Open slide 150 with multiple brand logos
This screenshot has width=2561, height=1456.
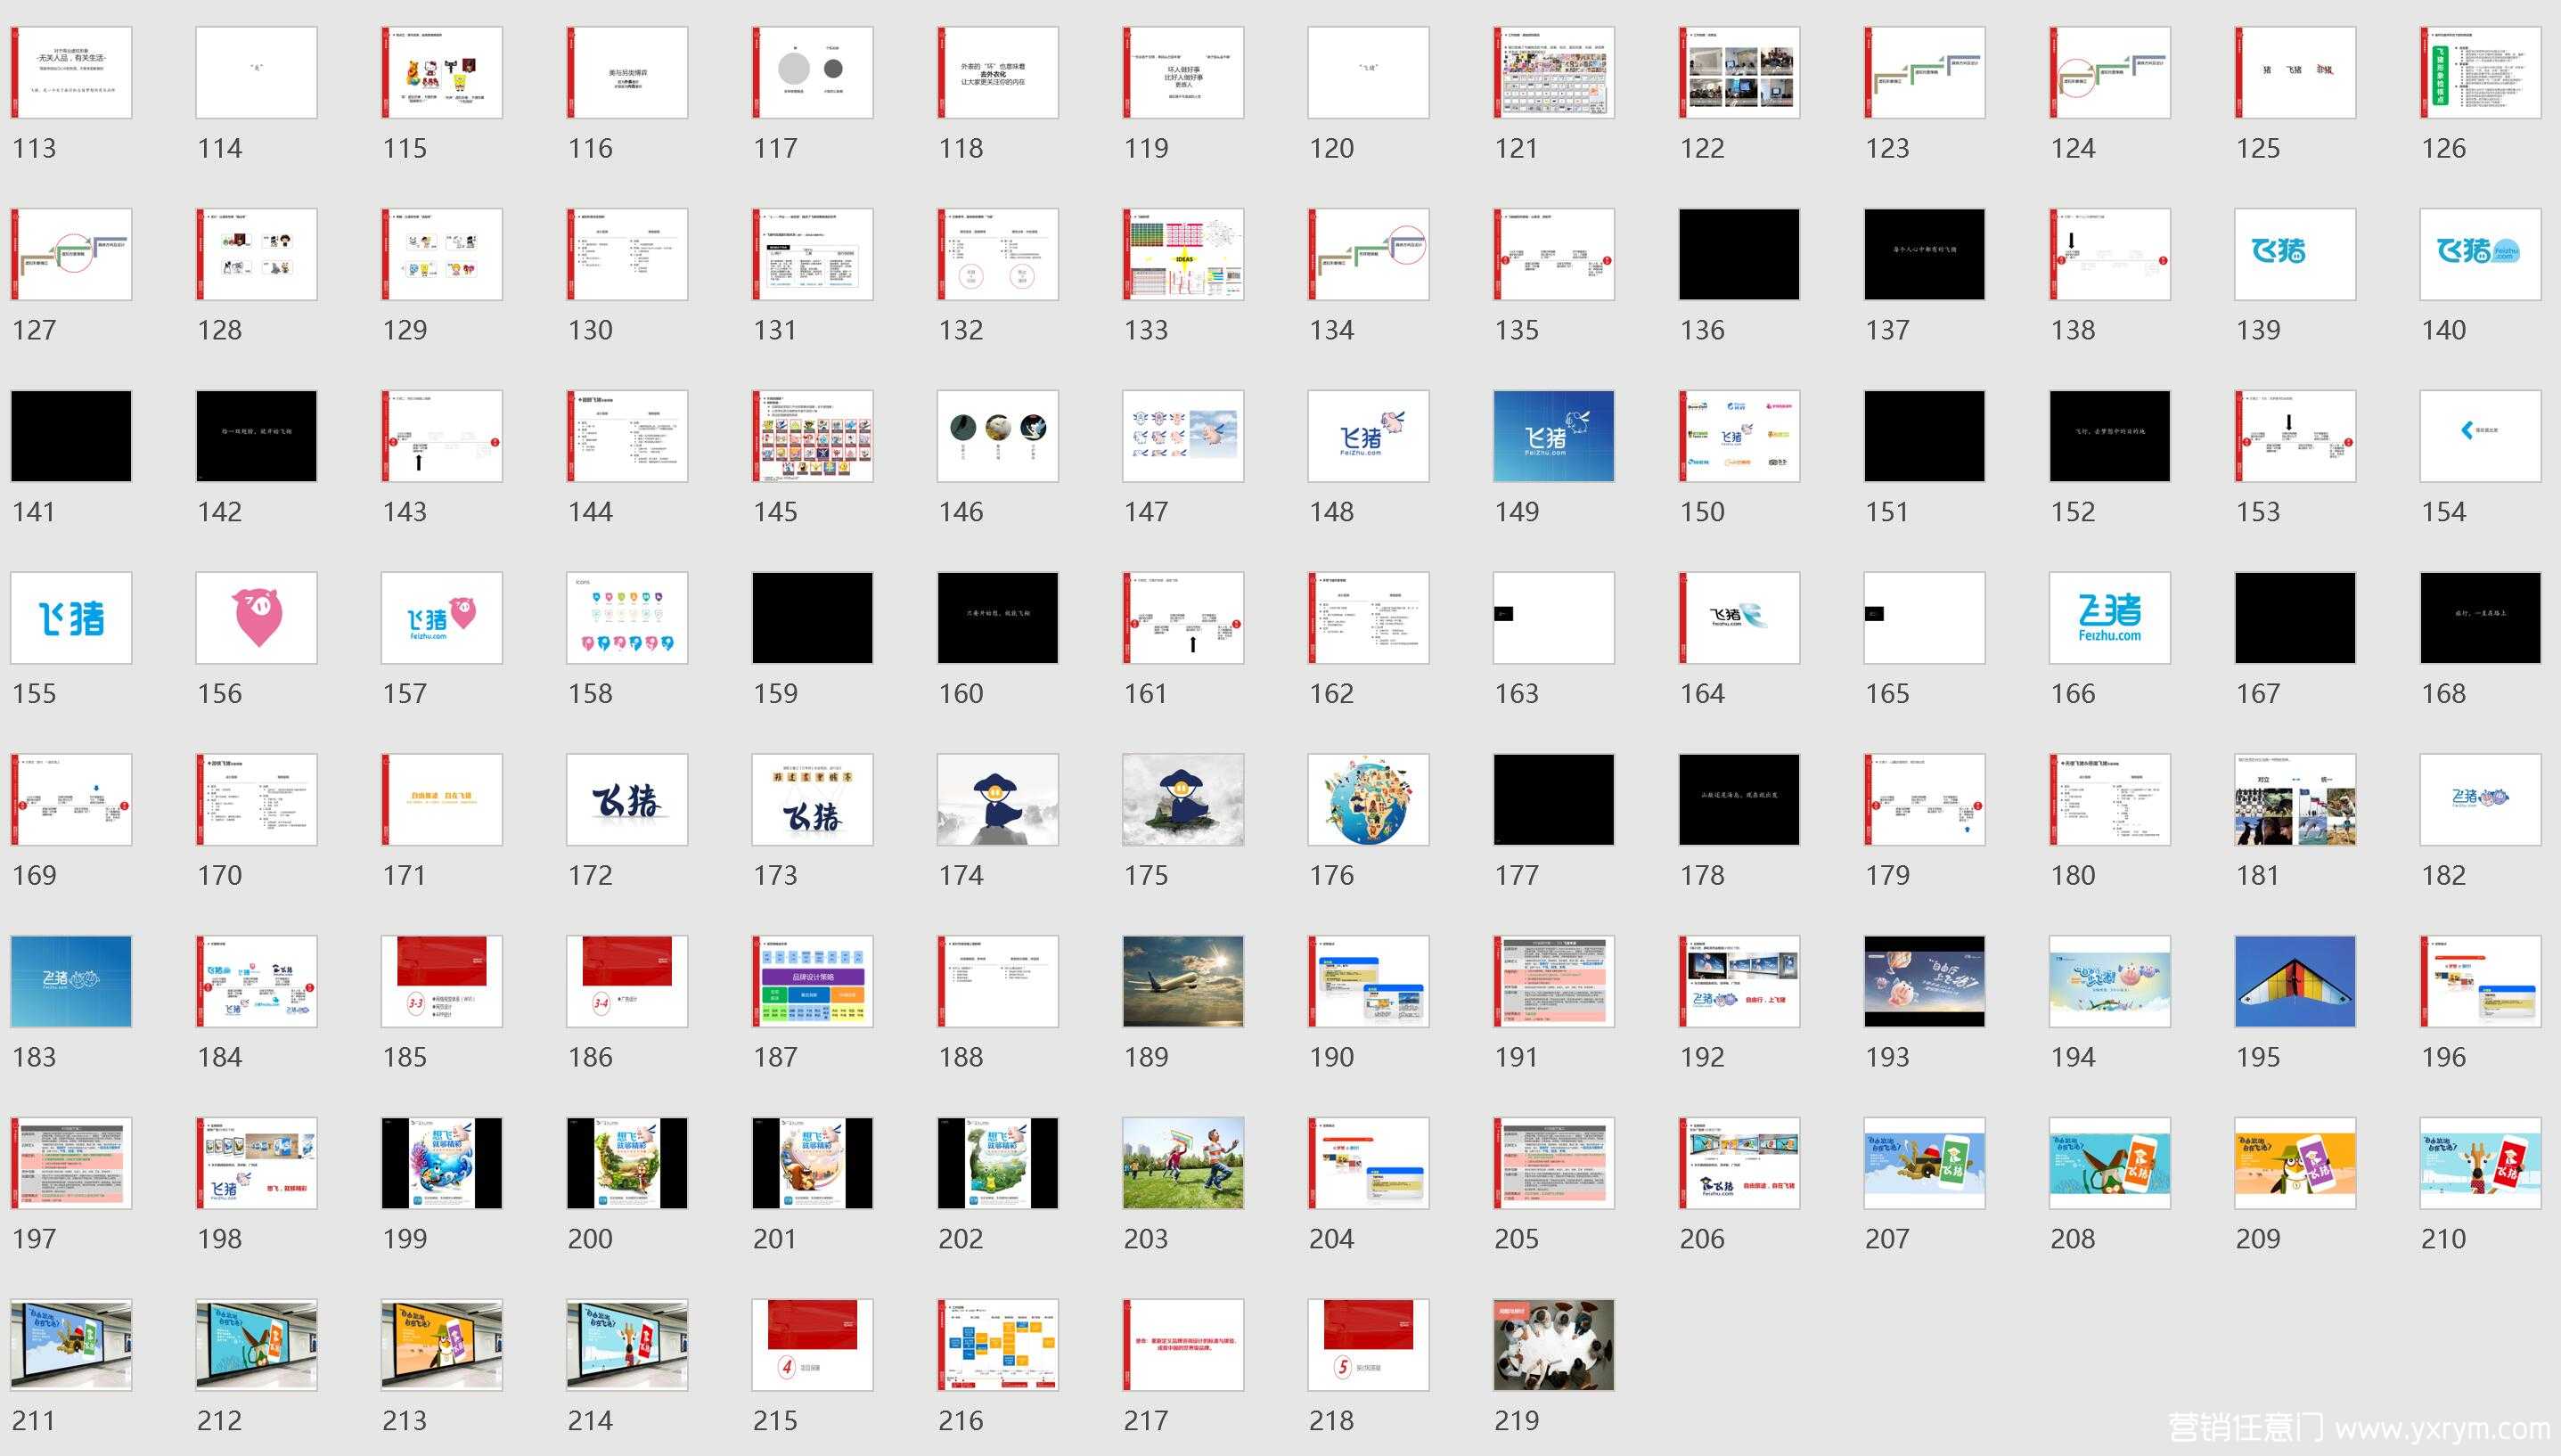pos(1739,436)
